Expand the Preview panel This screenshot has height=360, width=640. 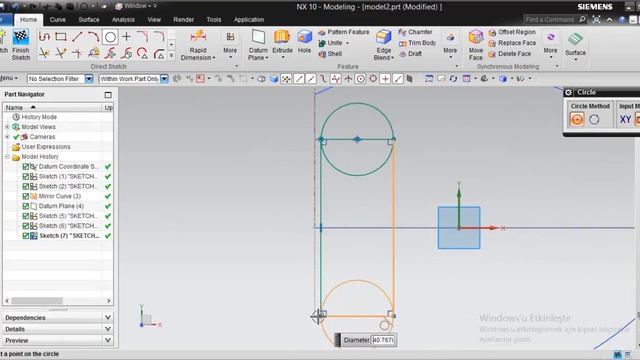coord(108,340)
